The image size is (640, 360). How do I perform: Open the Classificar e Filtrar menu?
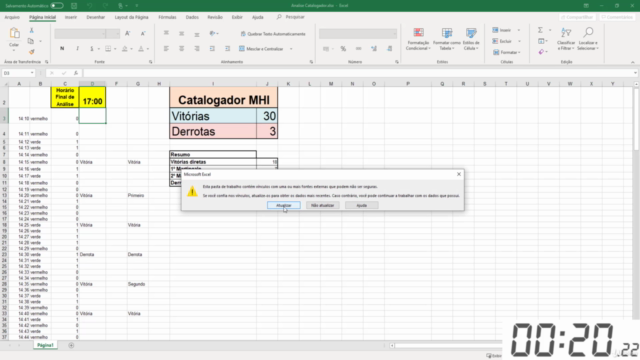click(x=566, y=39)
